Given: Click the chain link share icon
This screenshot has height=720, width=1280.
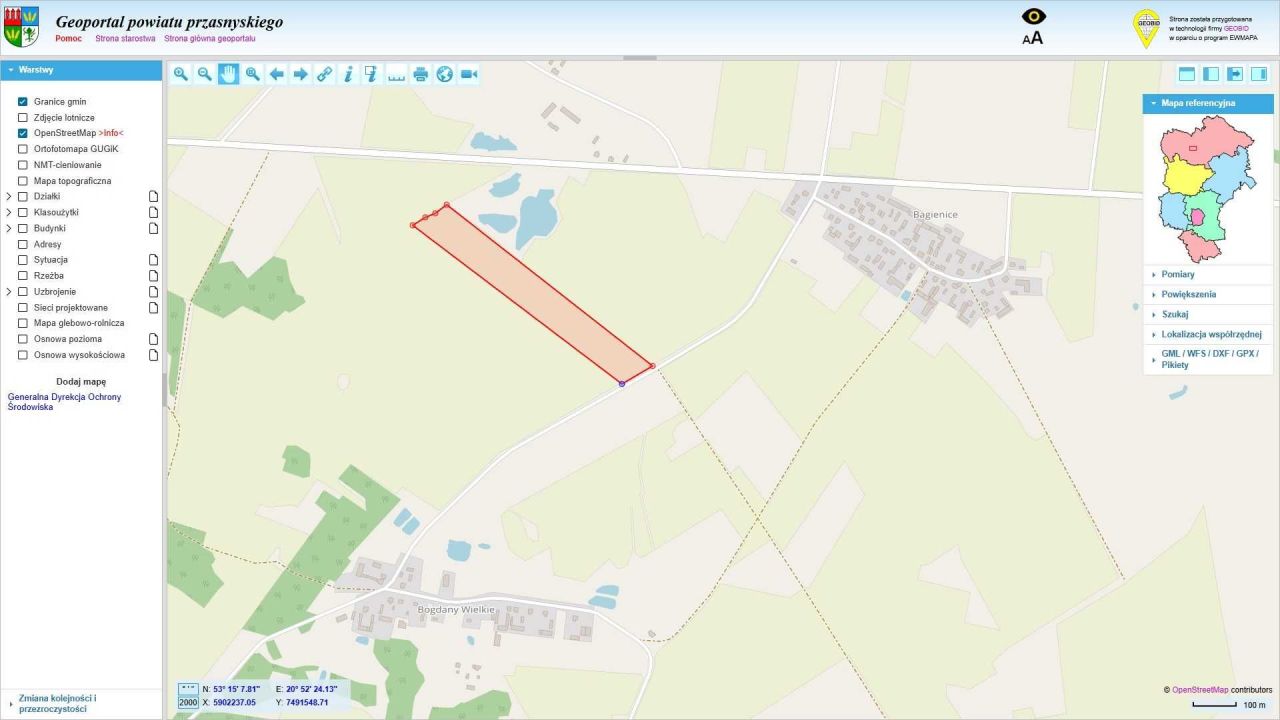Looking at the screenshot, I should tap(324, 74).
